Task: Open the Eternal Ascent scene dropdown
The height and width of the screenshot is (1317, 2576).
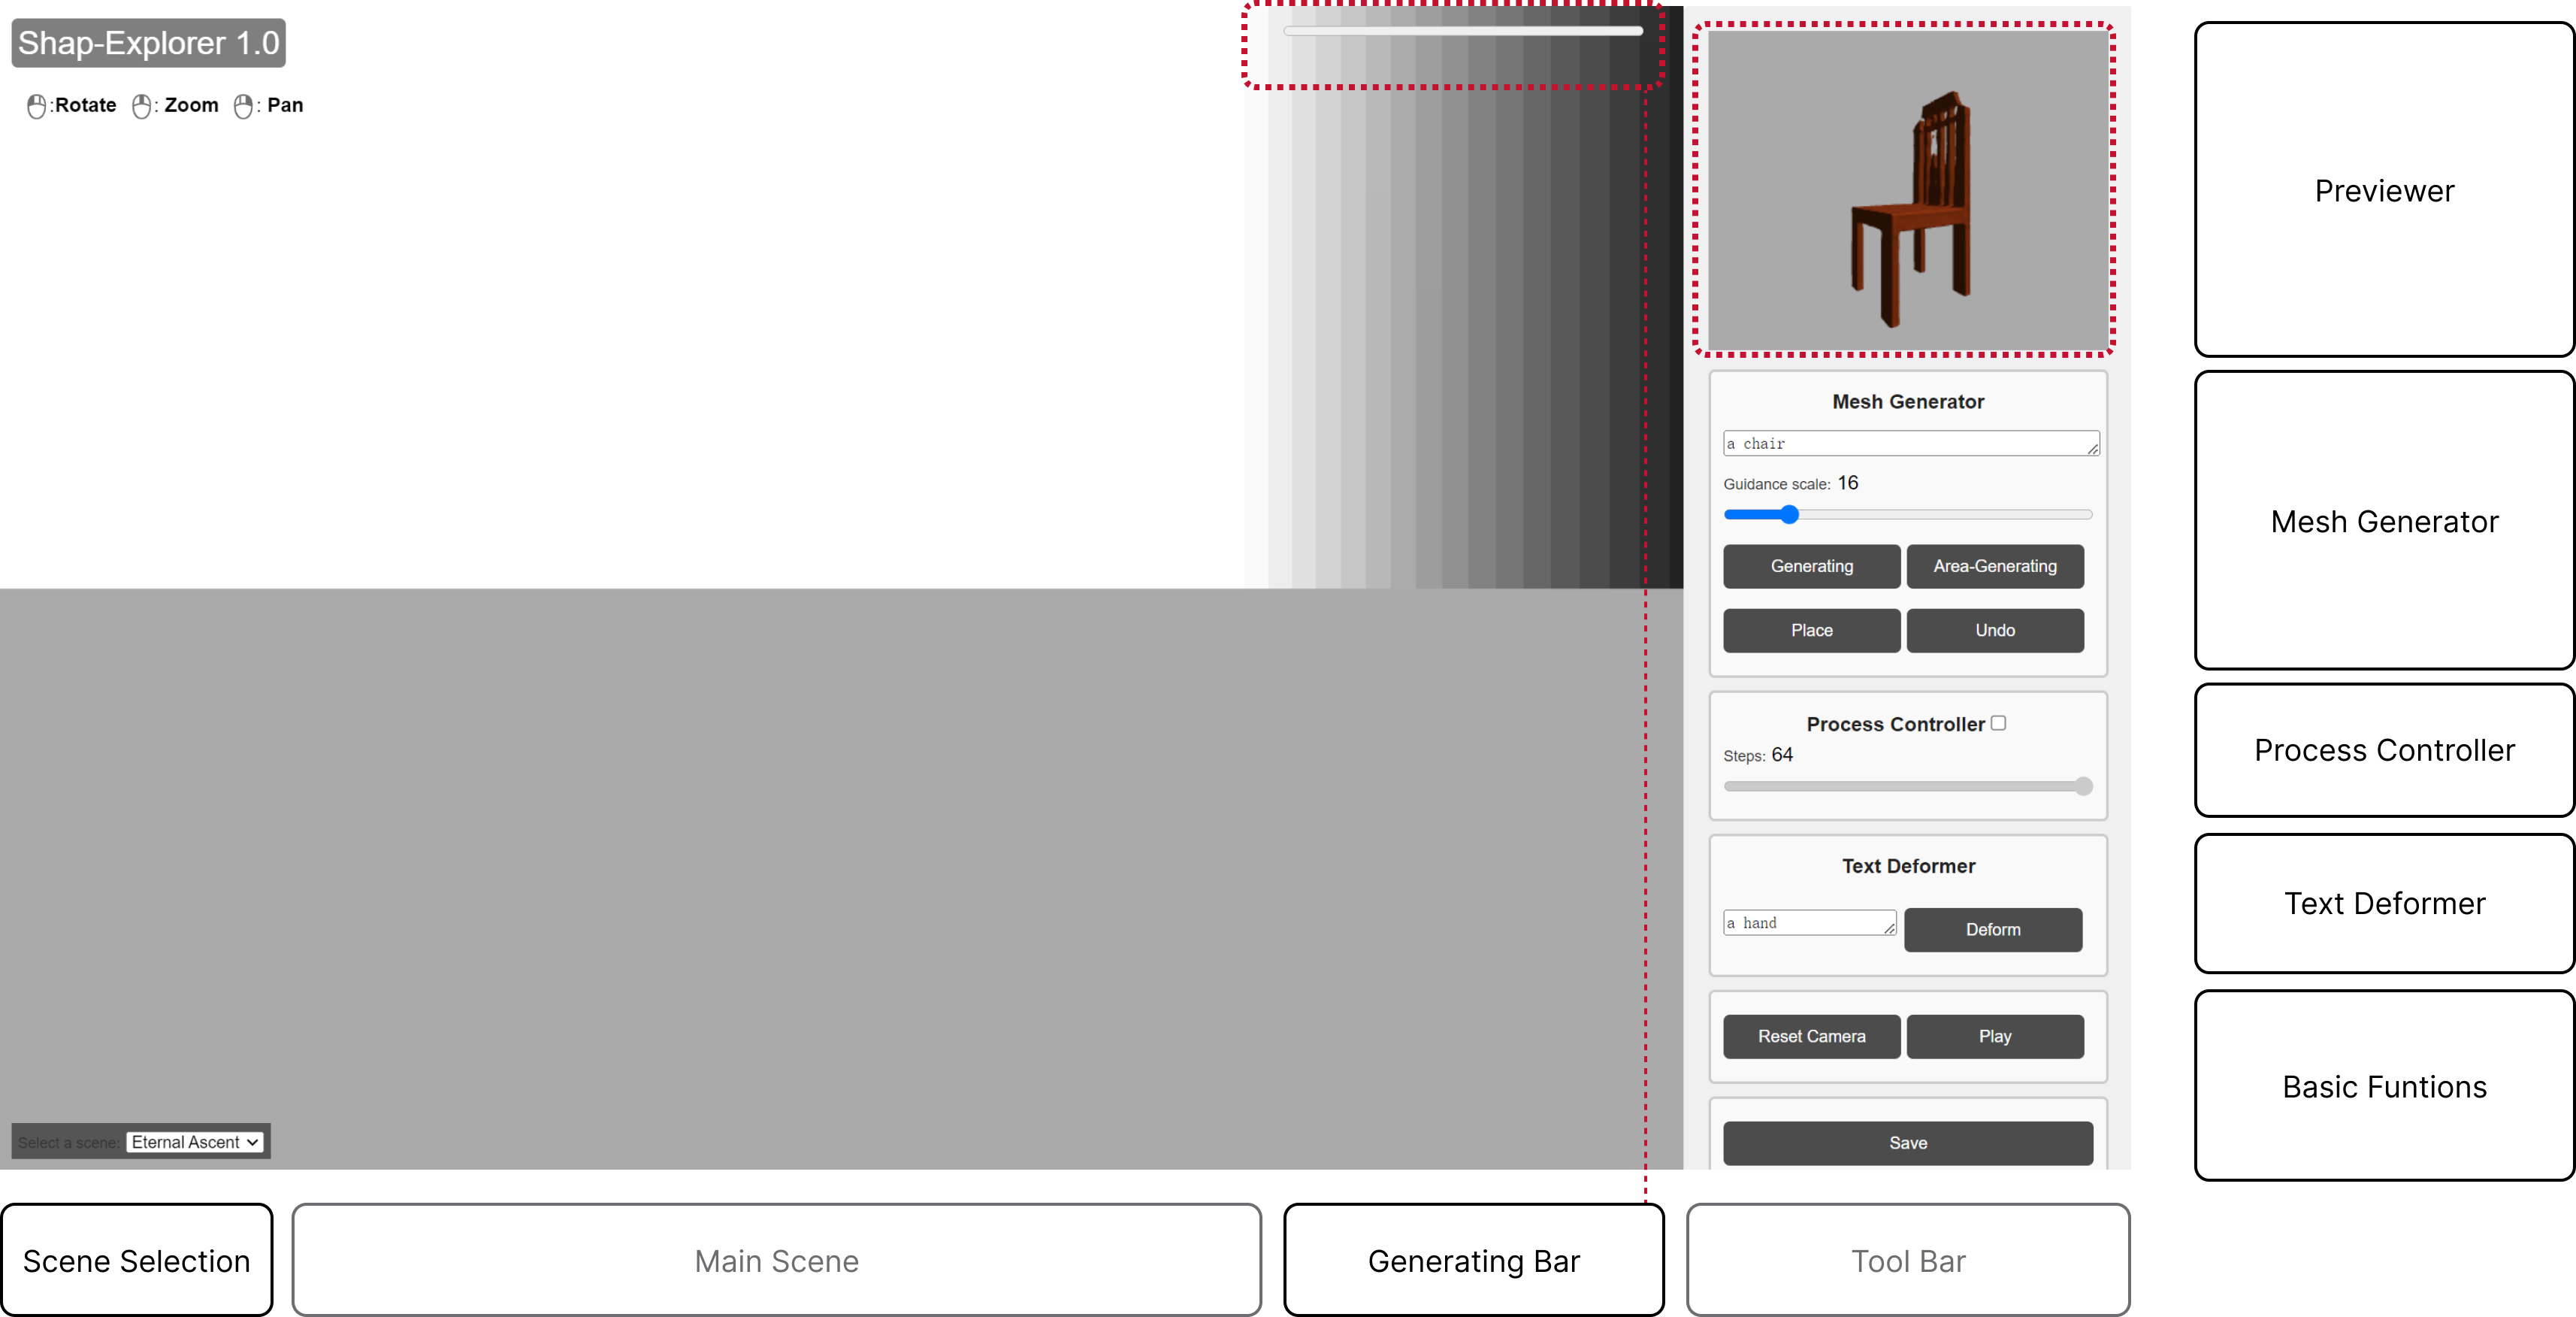Action: [x=195, y=1142]
